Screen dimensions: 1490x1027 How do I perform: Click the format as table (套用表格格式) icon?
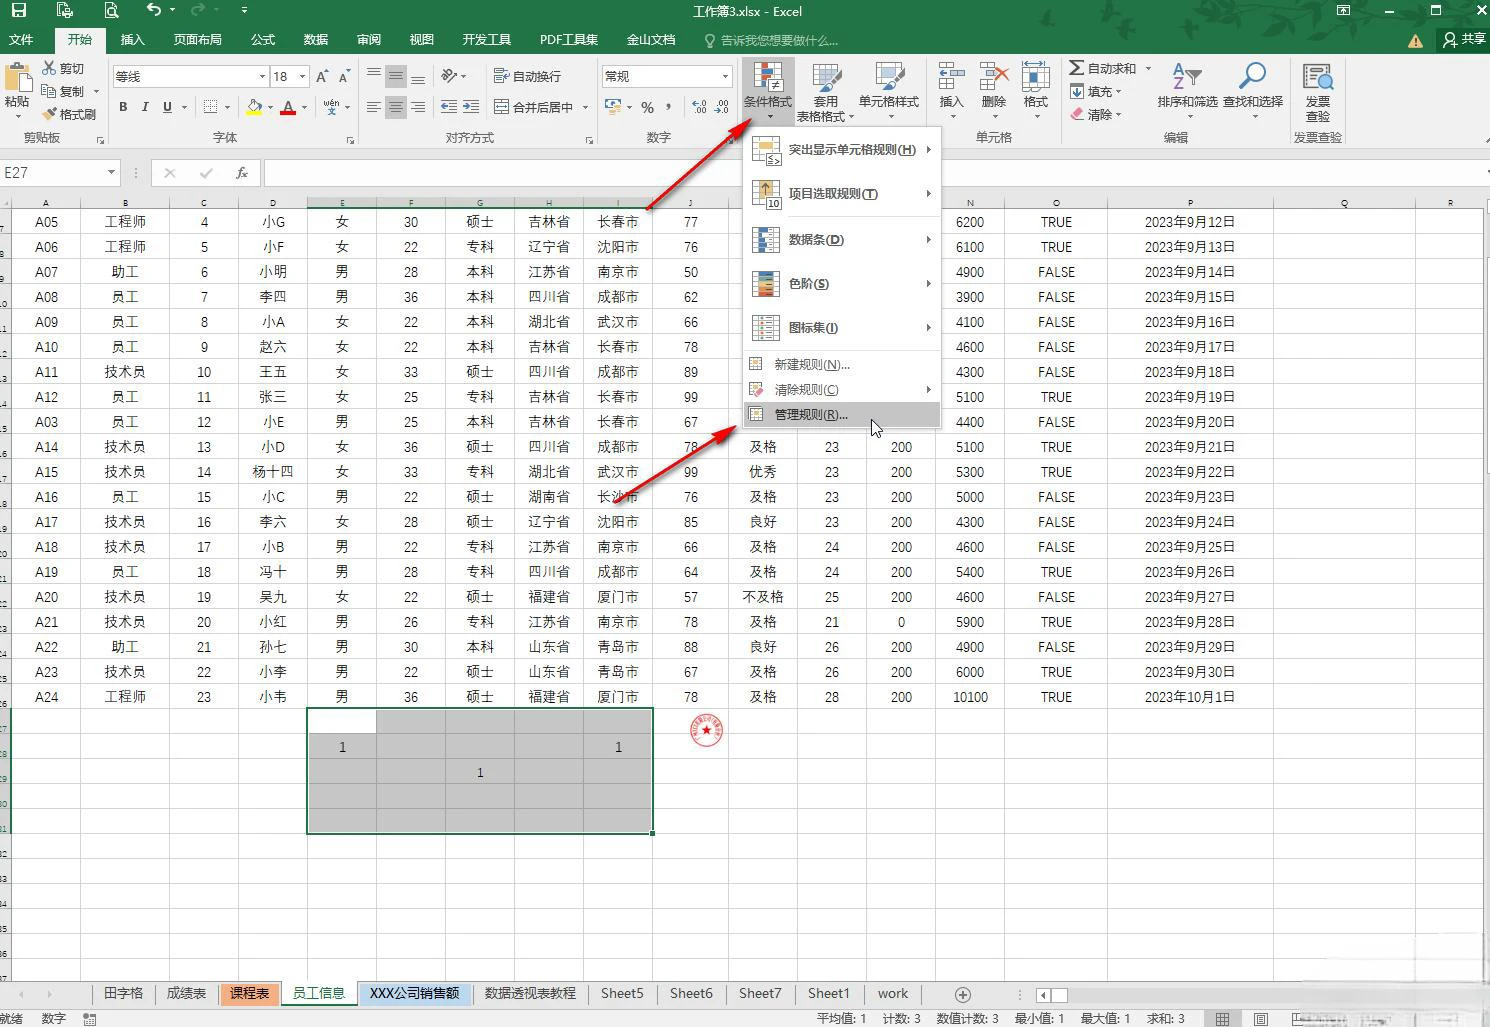826,77
